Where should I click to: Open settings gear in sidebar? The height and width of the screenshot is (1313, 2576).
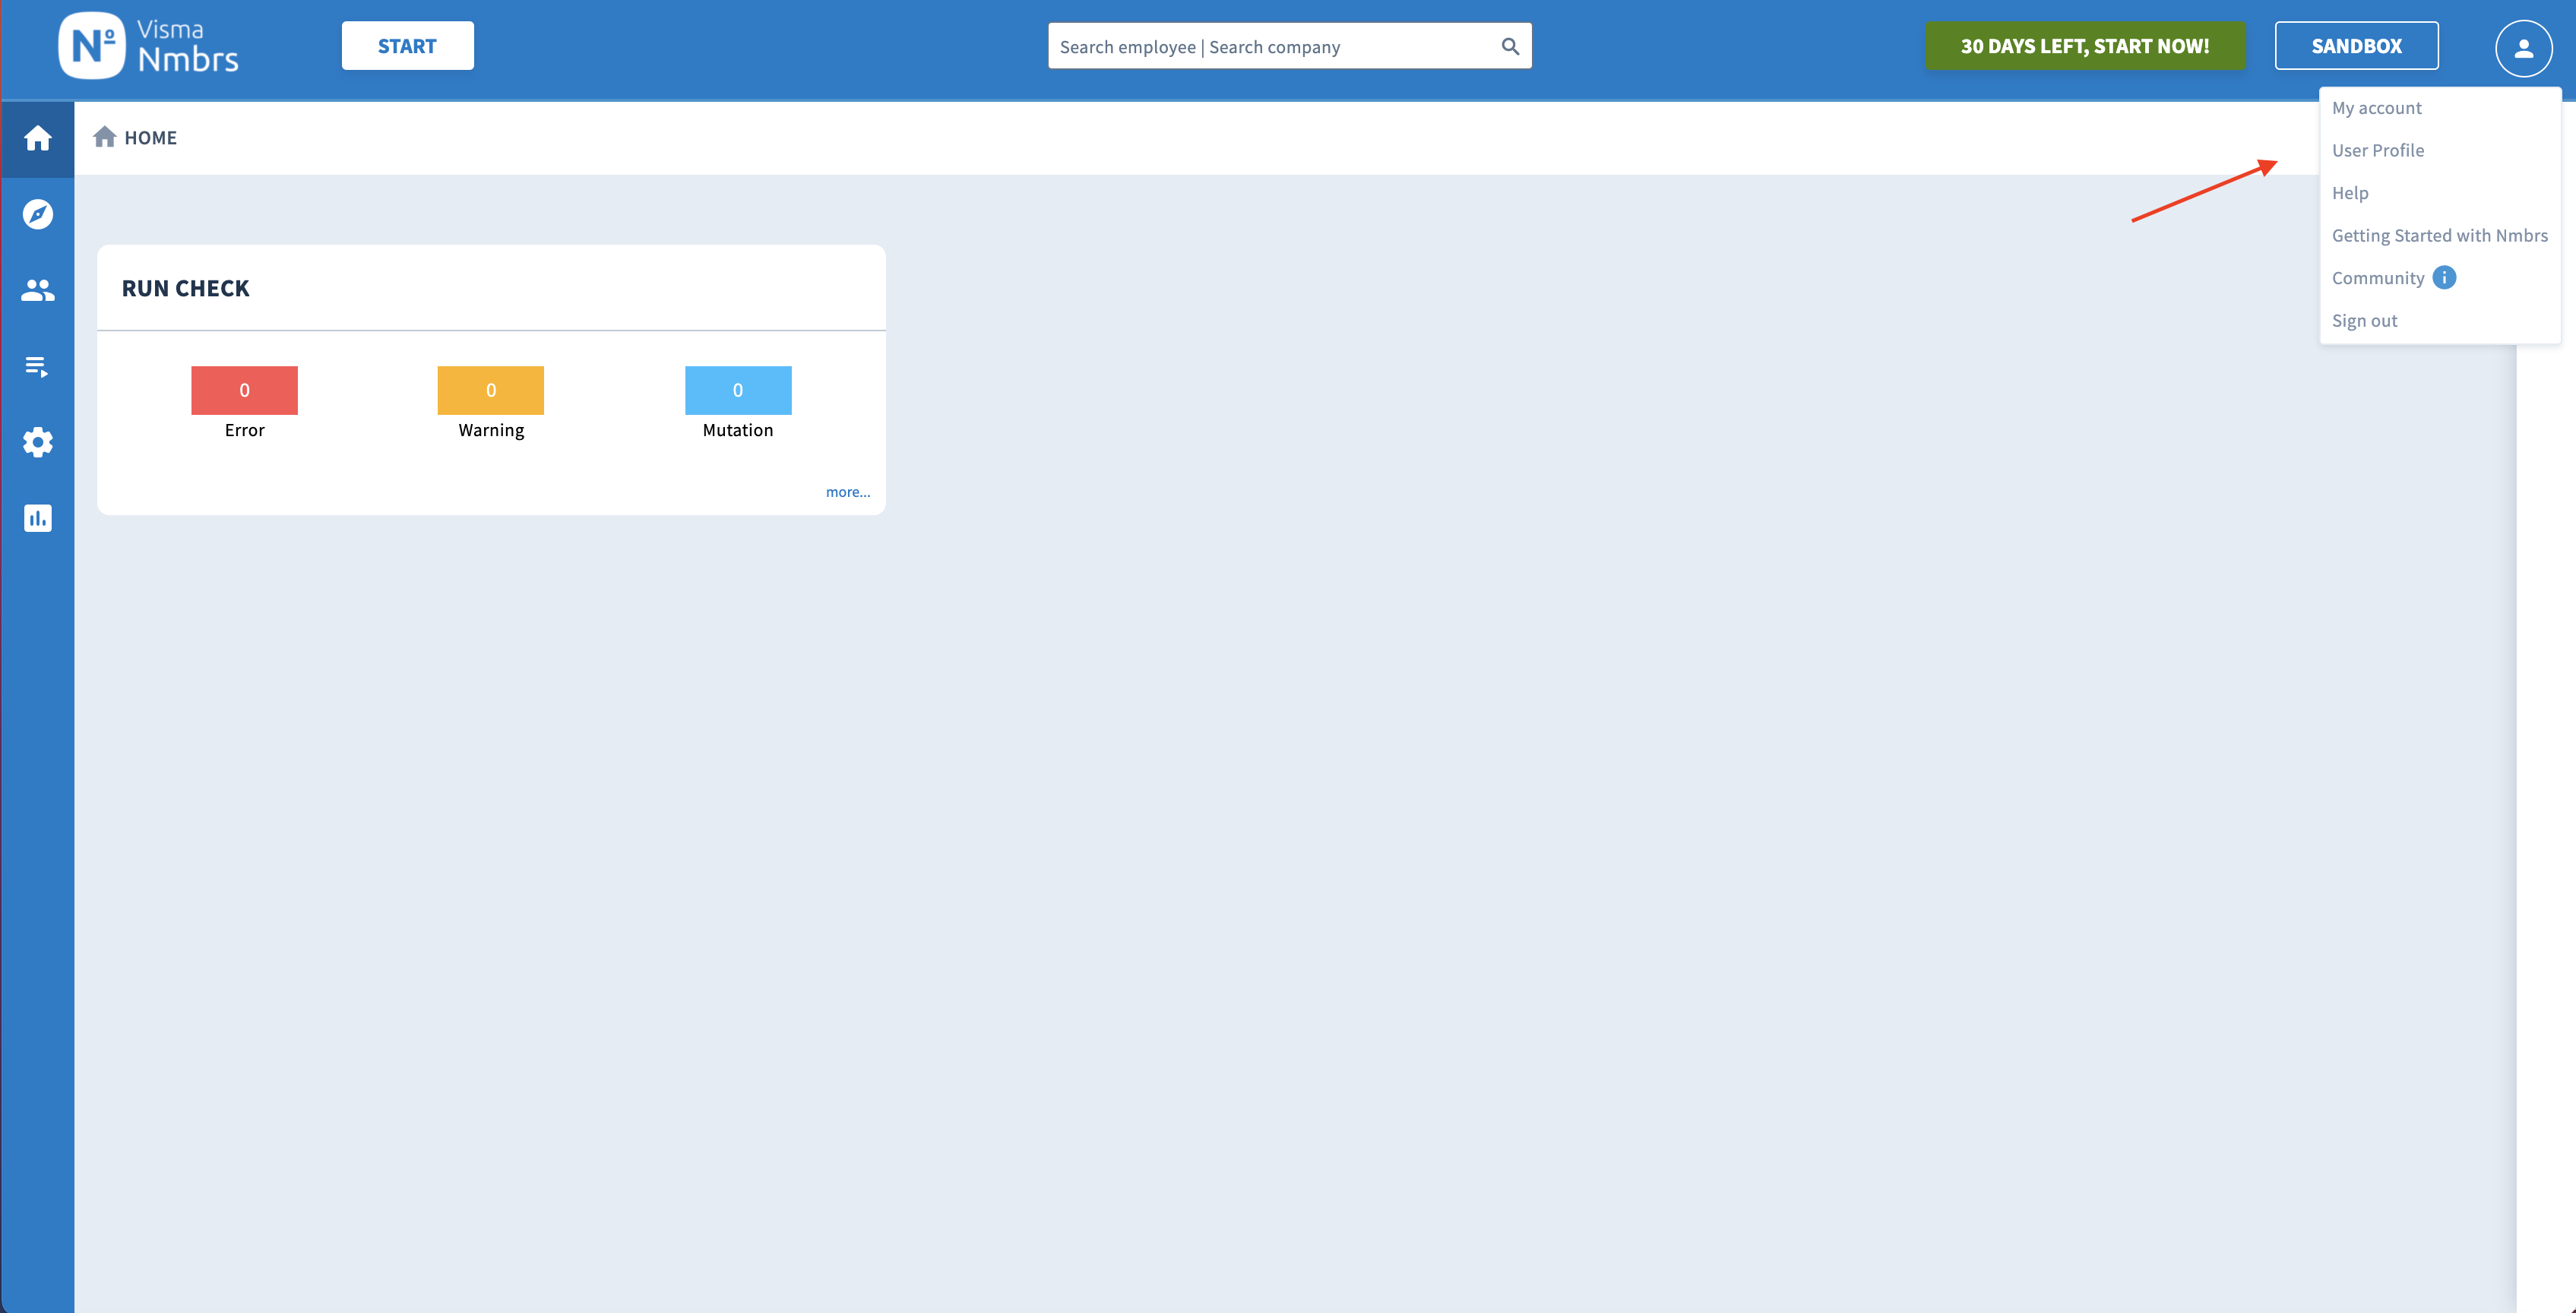38,442
